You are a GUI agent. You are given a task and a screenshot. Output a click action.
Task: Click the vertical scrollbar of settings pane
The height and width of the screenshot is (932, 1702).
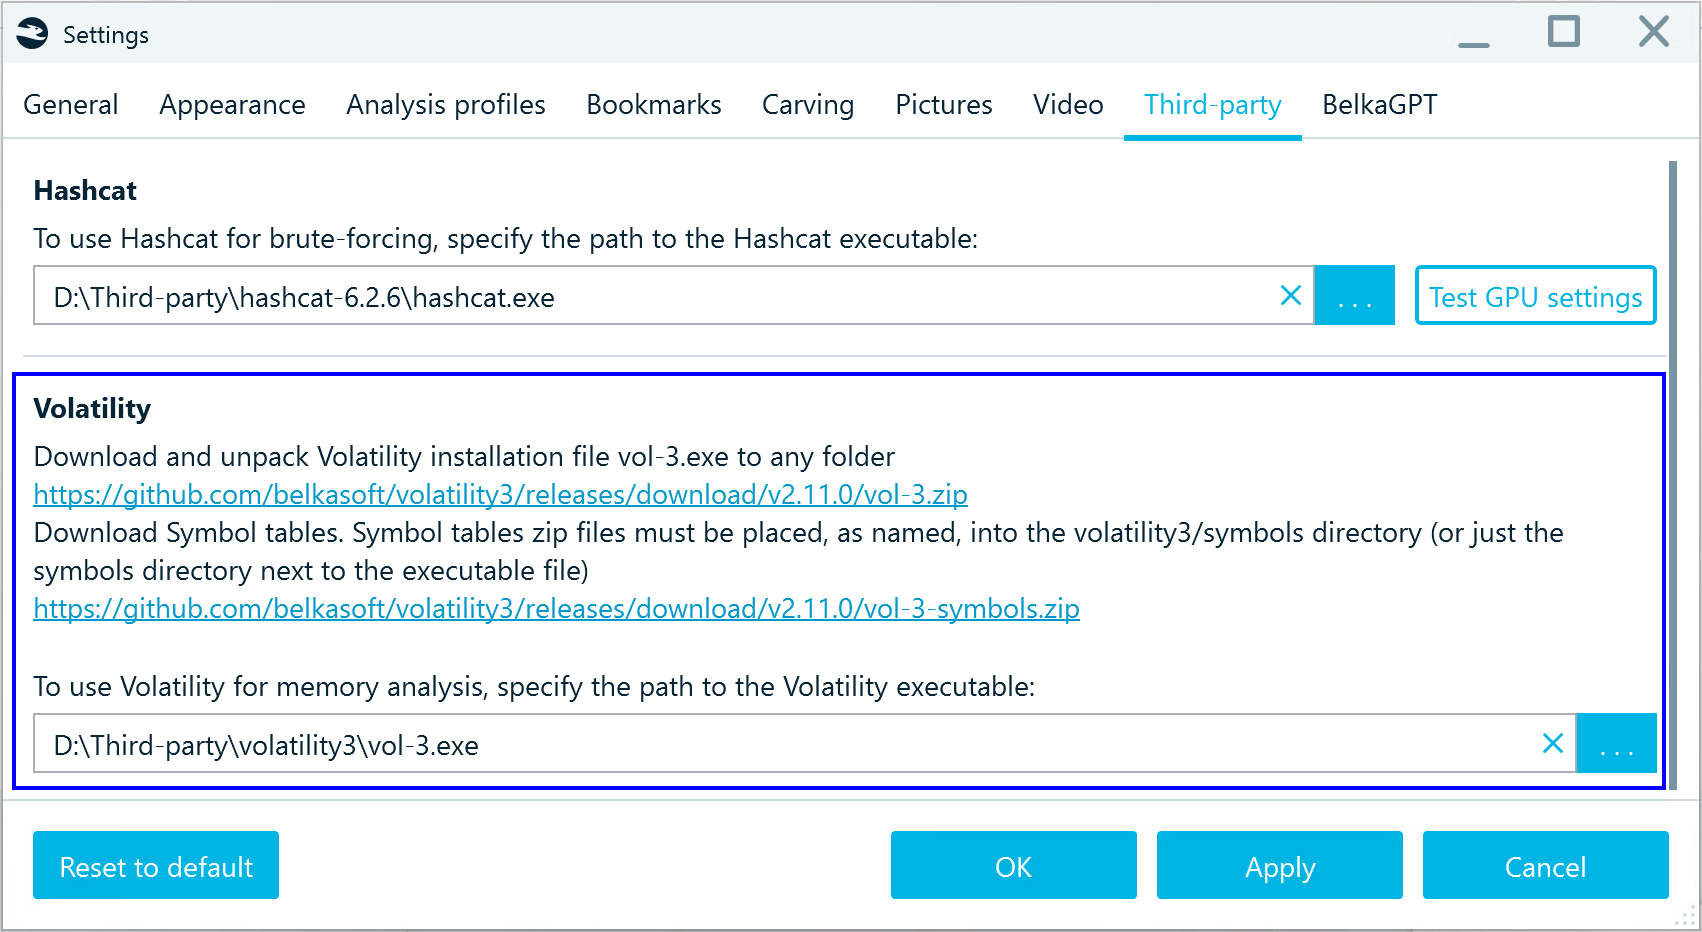coord(1673,475)
